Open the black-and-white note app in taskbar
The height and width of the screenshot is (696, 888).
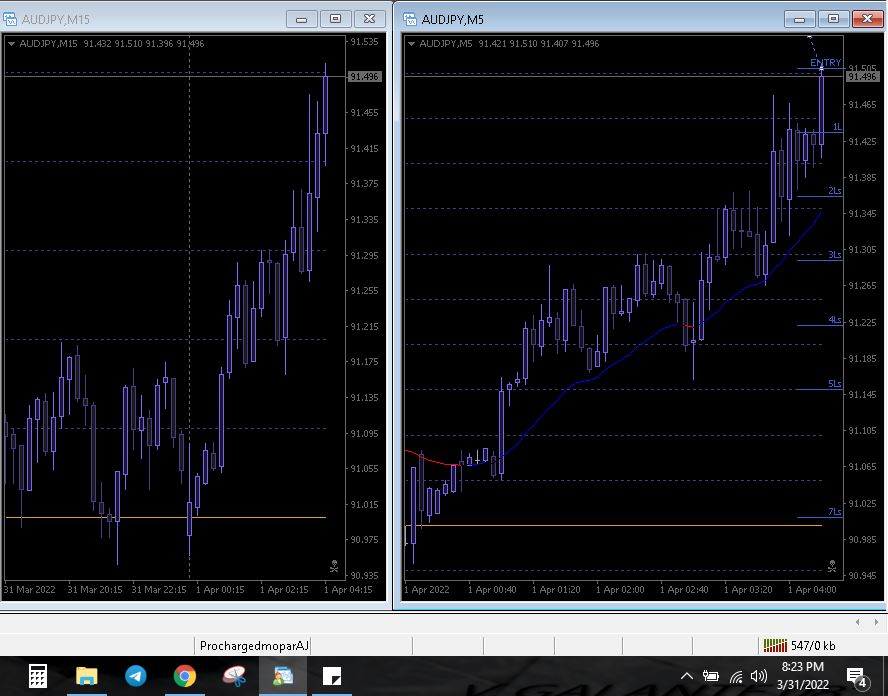pyautogui.click(x=332, y=676)
